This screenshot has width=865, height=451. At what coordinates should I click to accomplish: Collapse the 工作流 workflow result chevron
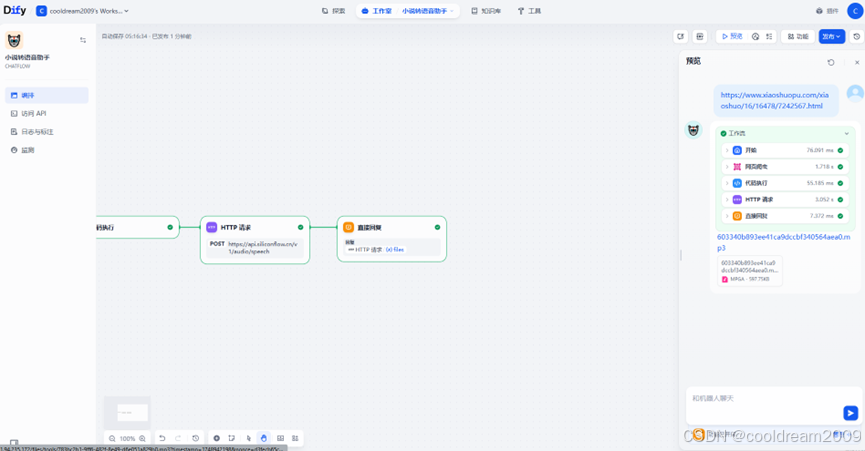point(846,133)
